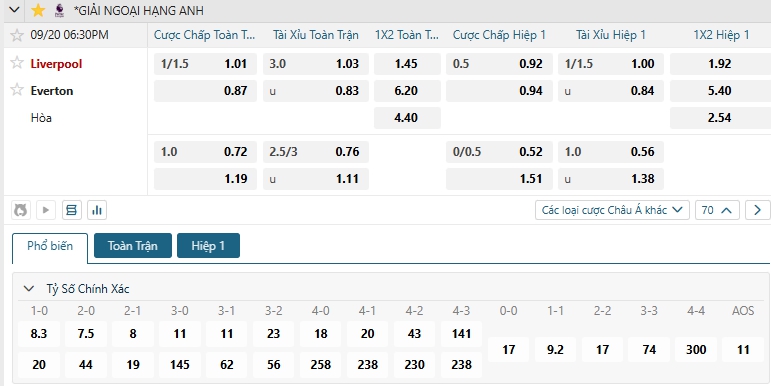Open Các loại cược Châu Á khác dropdown
The height and width of the screenshot is (386, 771).
click(612, 210)
